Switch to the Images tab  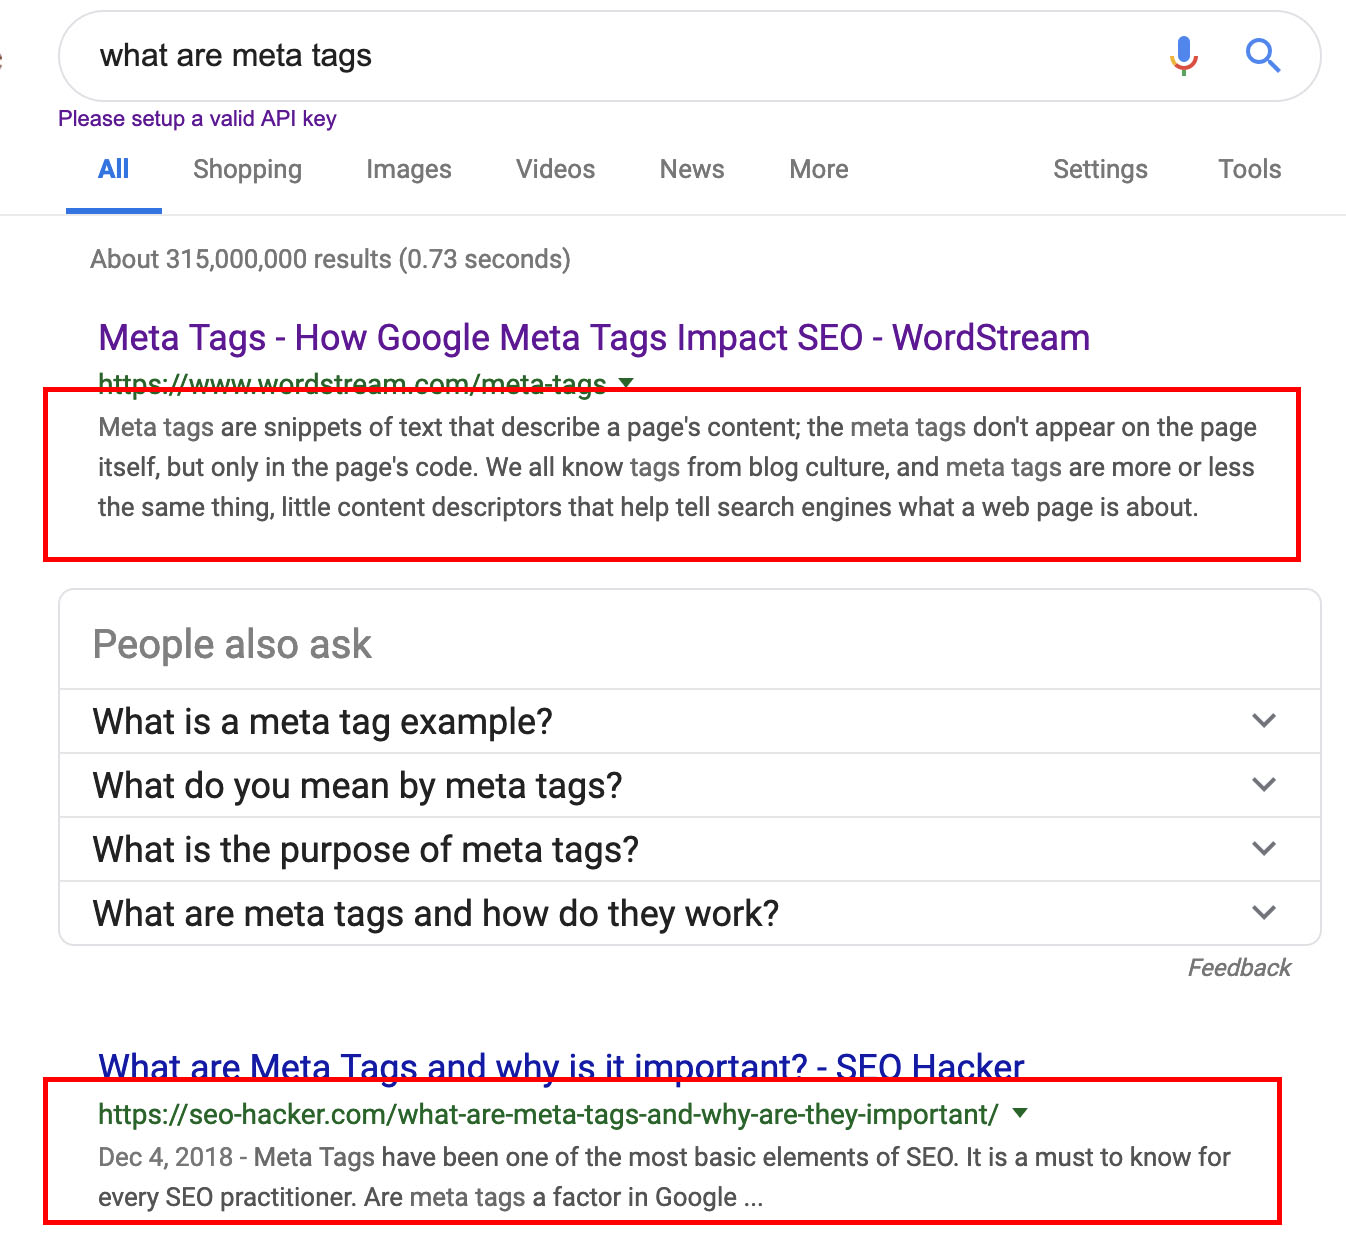click(408, 169)
